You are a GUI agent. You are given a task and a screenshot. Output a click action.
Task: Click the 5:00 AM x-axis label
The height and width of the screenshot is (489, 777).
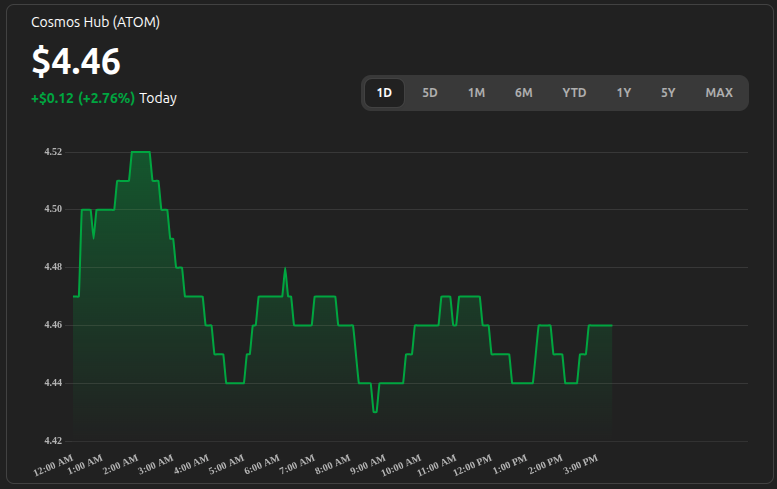[x=226, y=464]
